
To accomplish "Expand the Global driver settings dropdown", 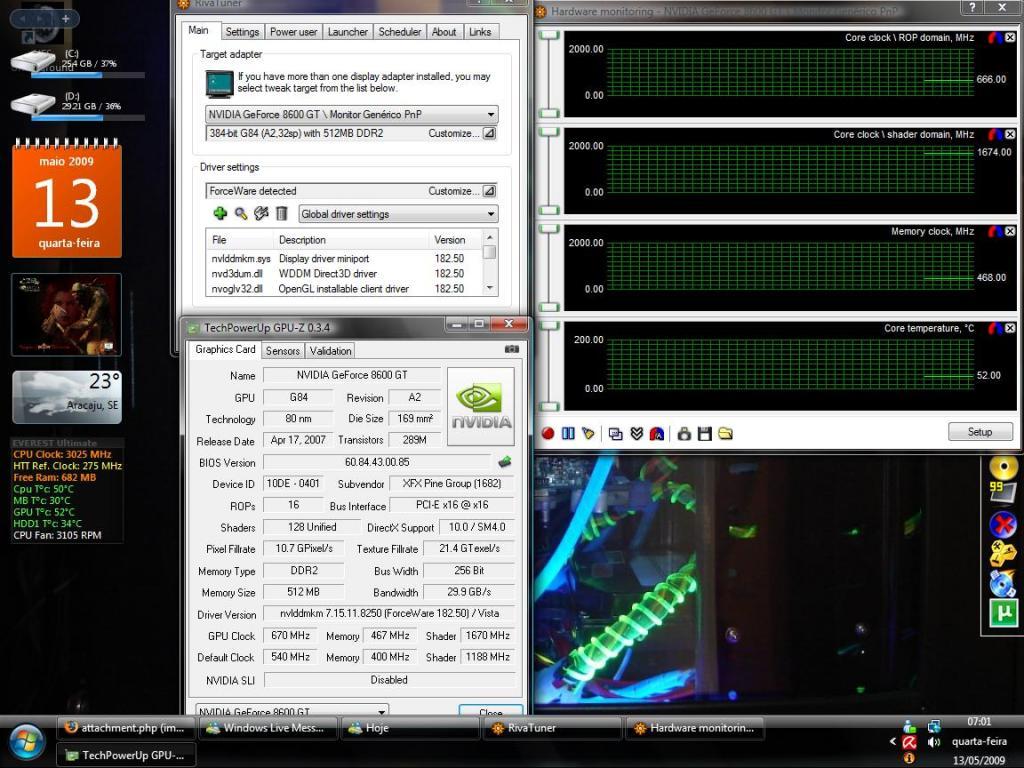I will point(490,214).
